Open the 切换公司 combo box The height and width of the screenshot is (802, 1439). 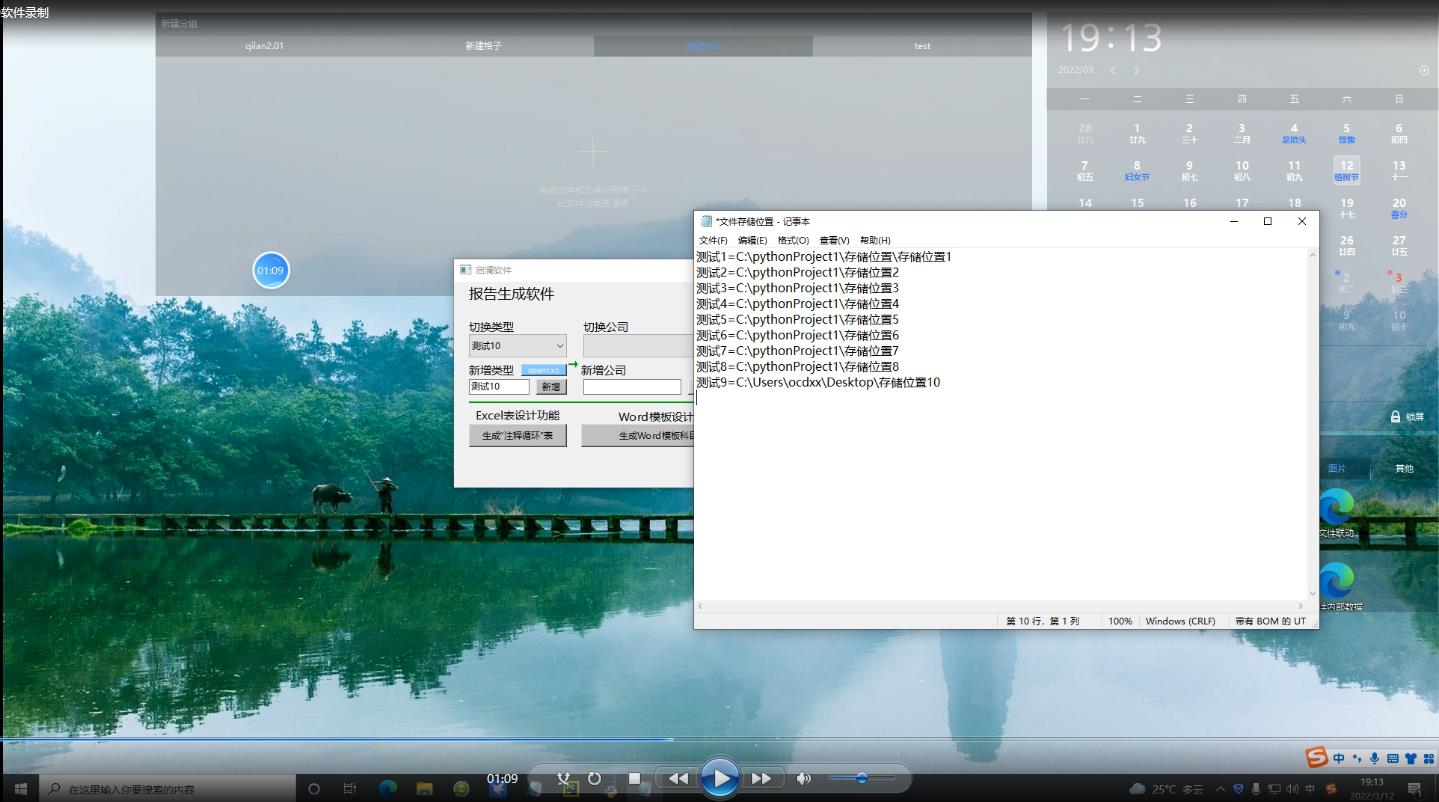[638, 346]
